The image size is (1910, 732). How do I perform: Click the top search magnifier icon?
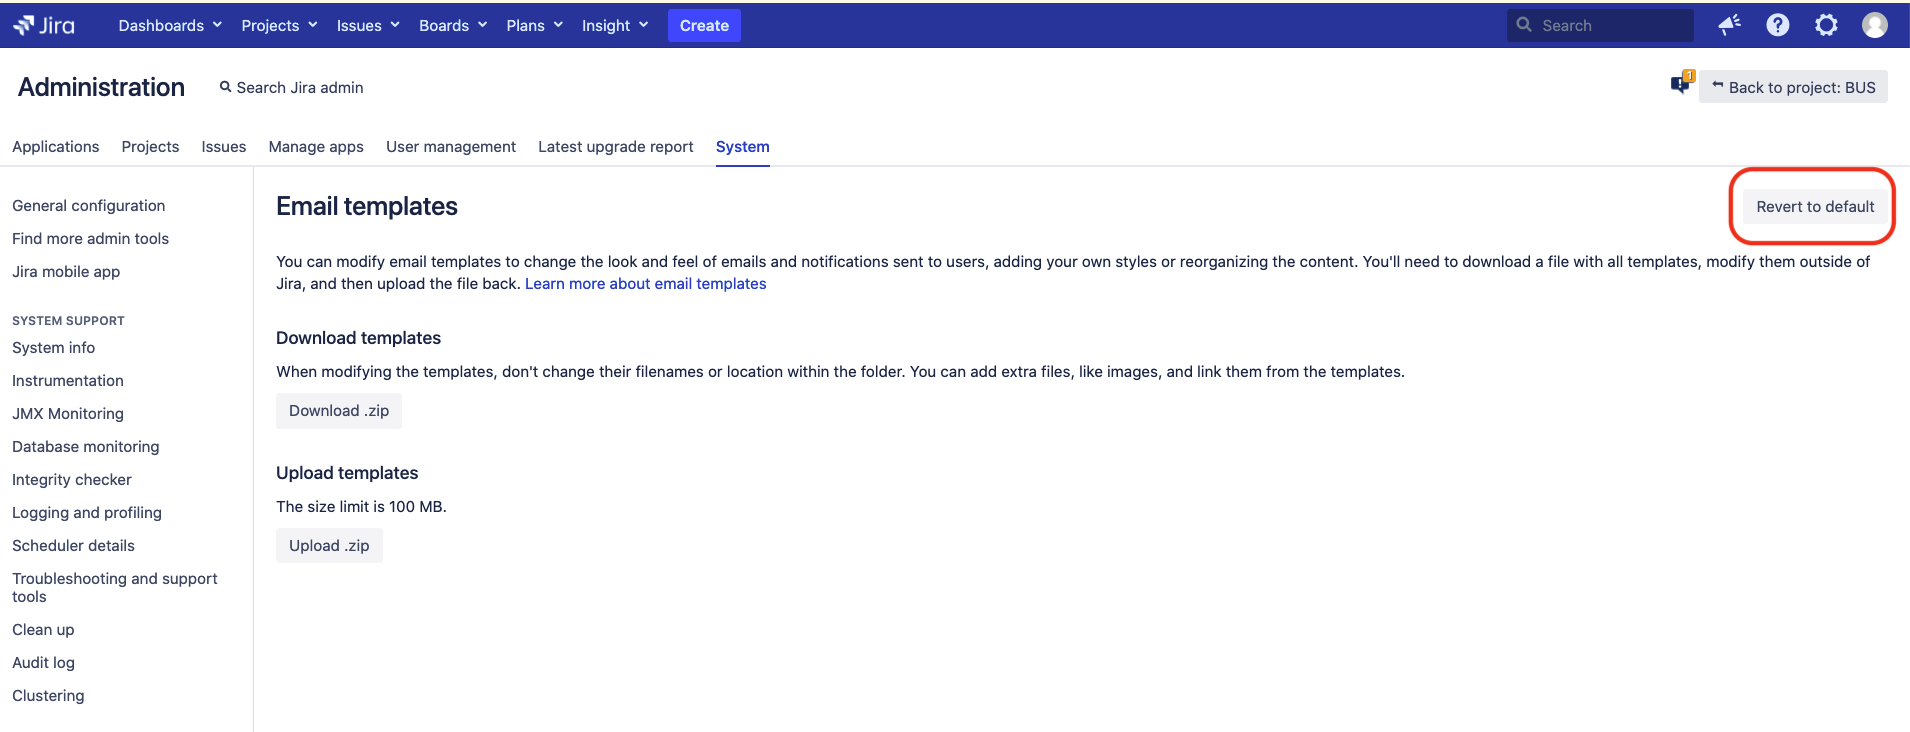click(x=1524, y=25)
